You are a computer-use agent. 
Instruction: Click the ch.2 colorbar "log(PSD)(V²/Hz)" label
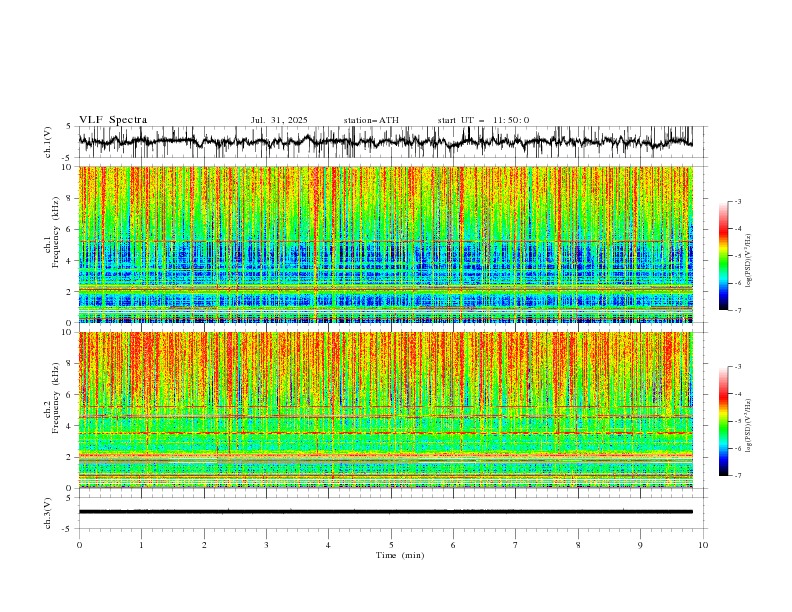tap(749, 425)
